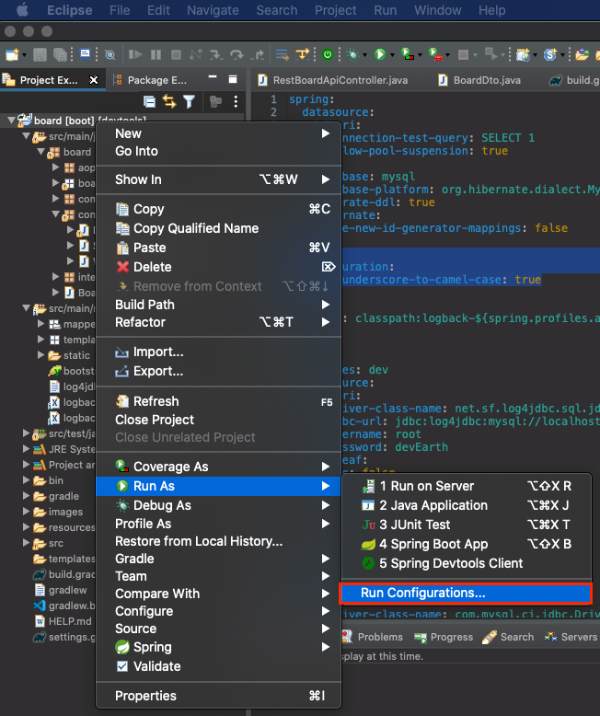600x716 pixels.
Task: Switch to RestBoardApiController.java editor tab
Action: pyautogui.click(x=333, y=80)
